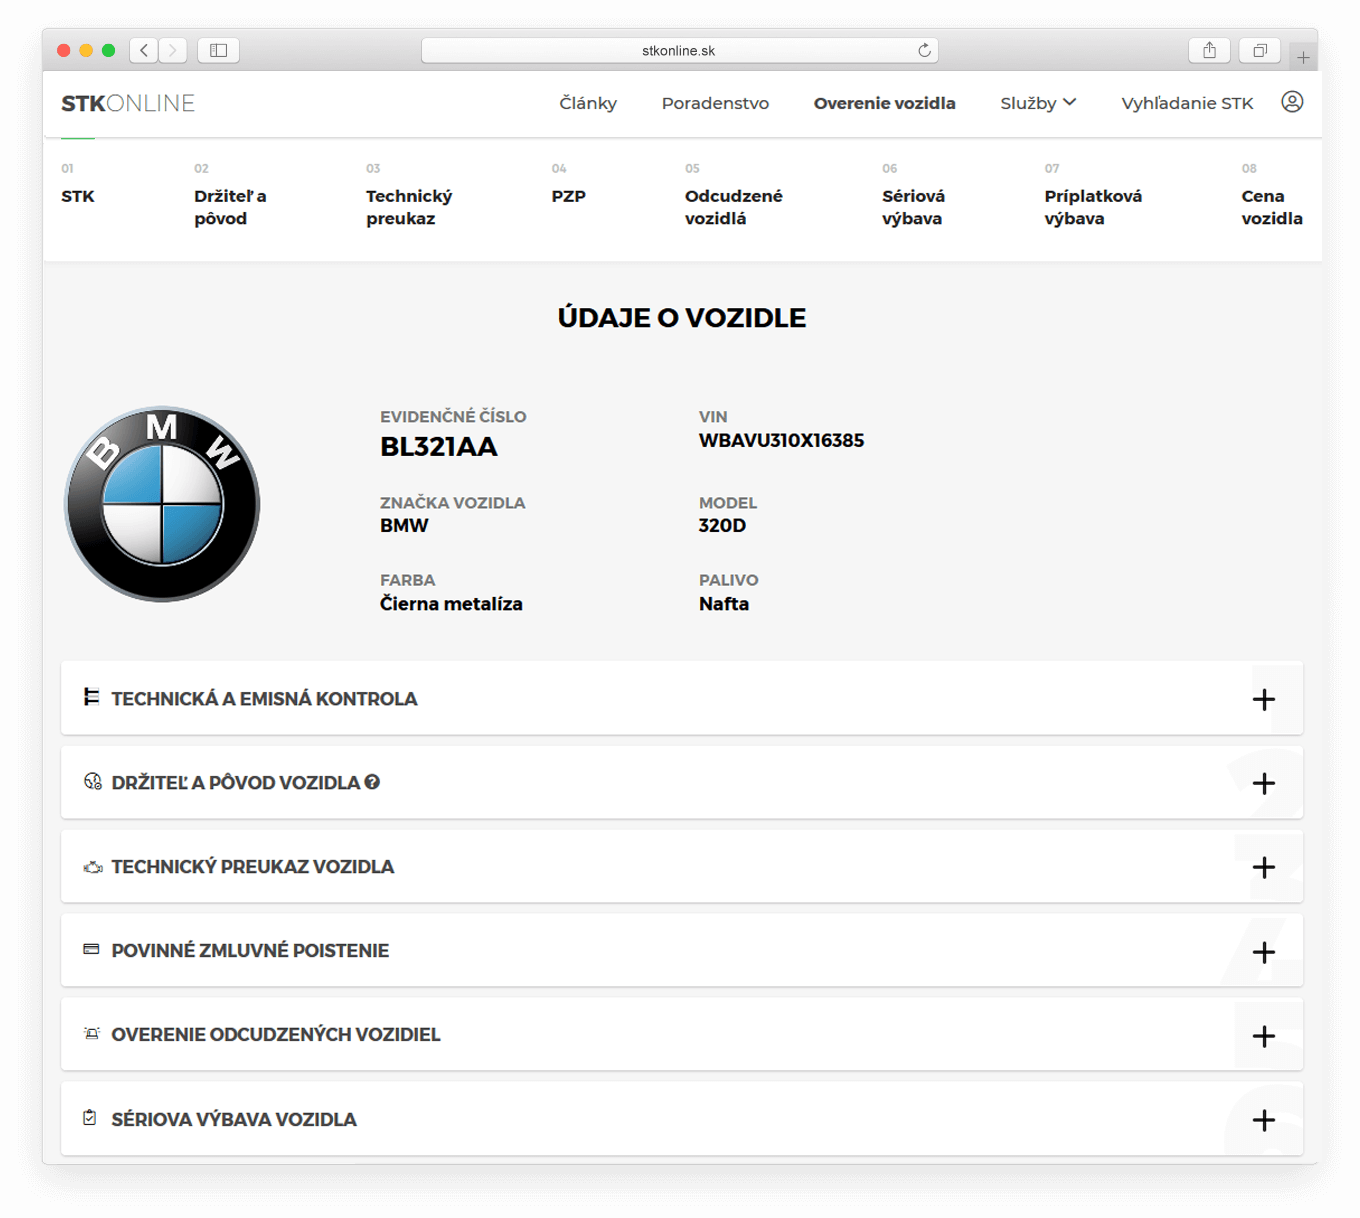The width and height of the screenshot is (1360, 1218).
Task: Click the STKONLINE logo
Action: (128, 103)
